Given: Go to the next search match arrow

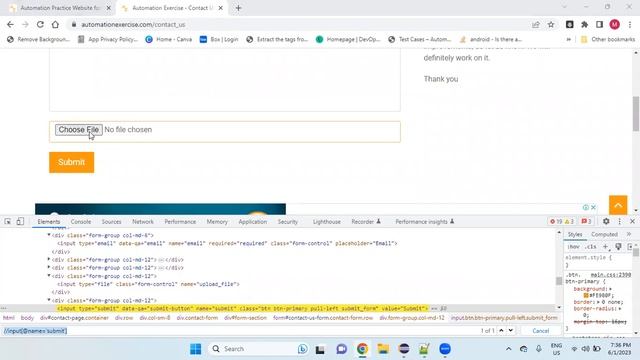Looking at the screenshot, I should coord(511,330).
